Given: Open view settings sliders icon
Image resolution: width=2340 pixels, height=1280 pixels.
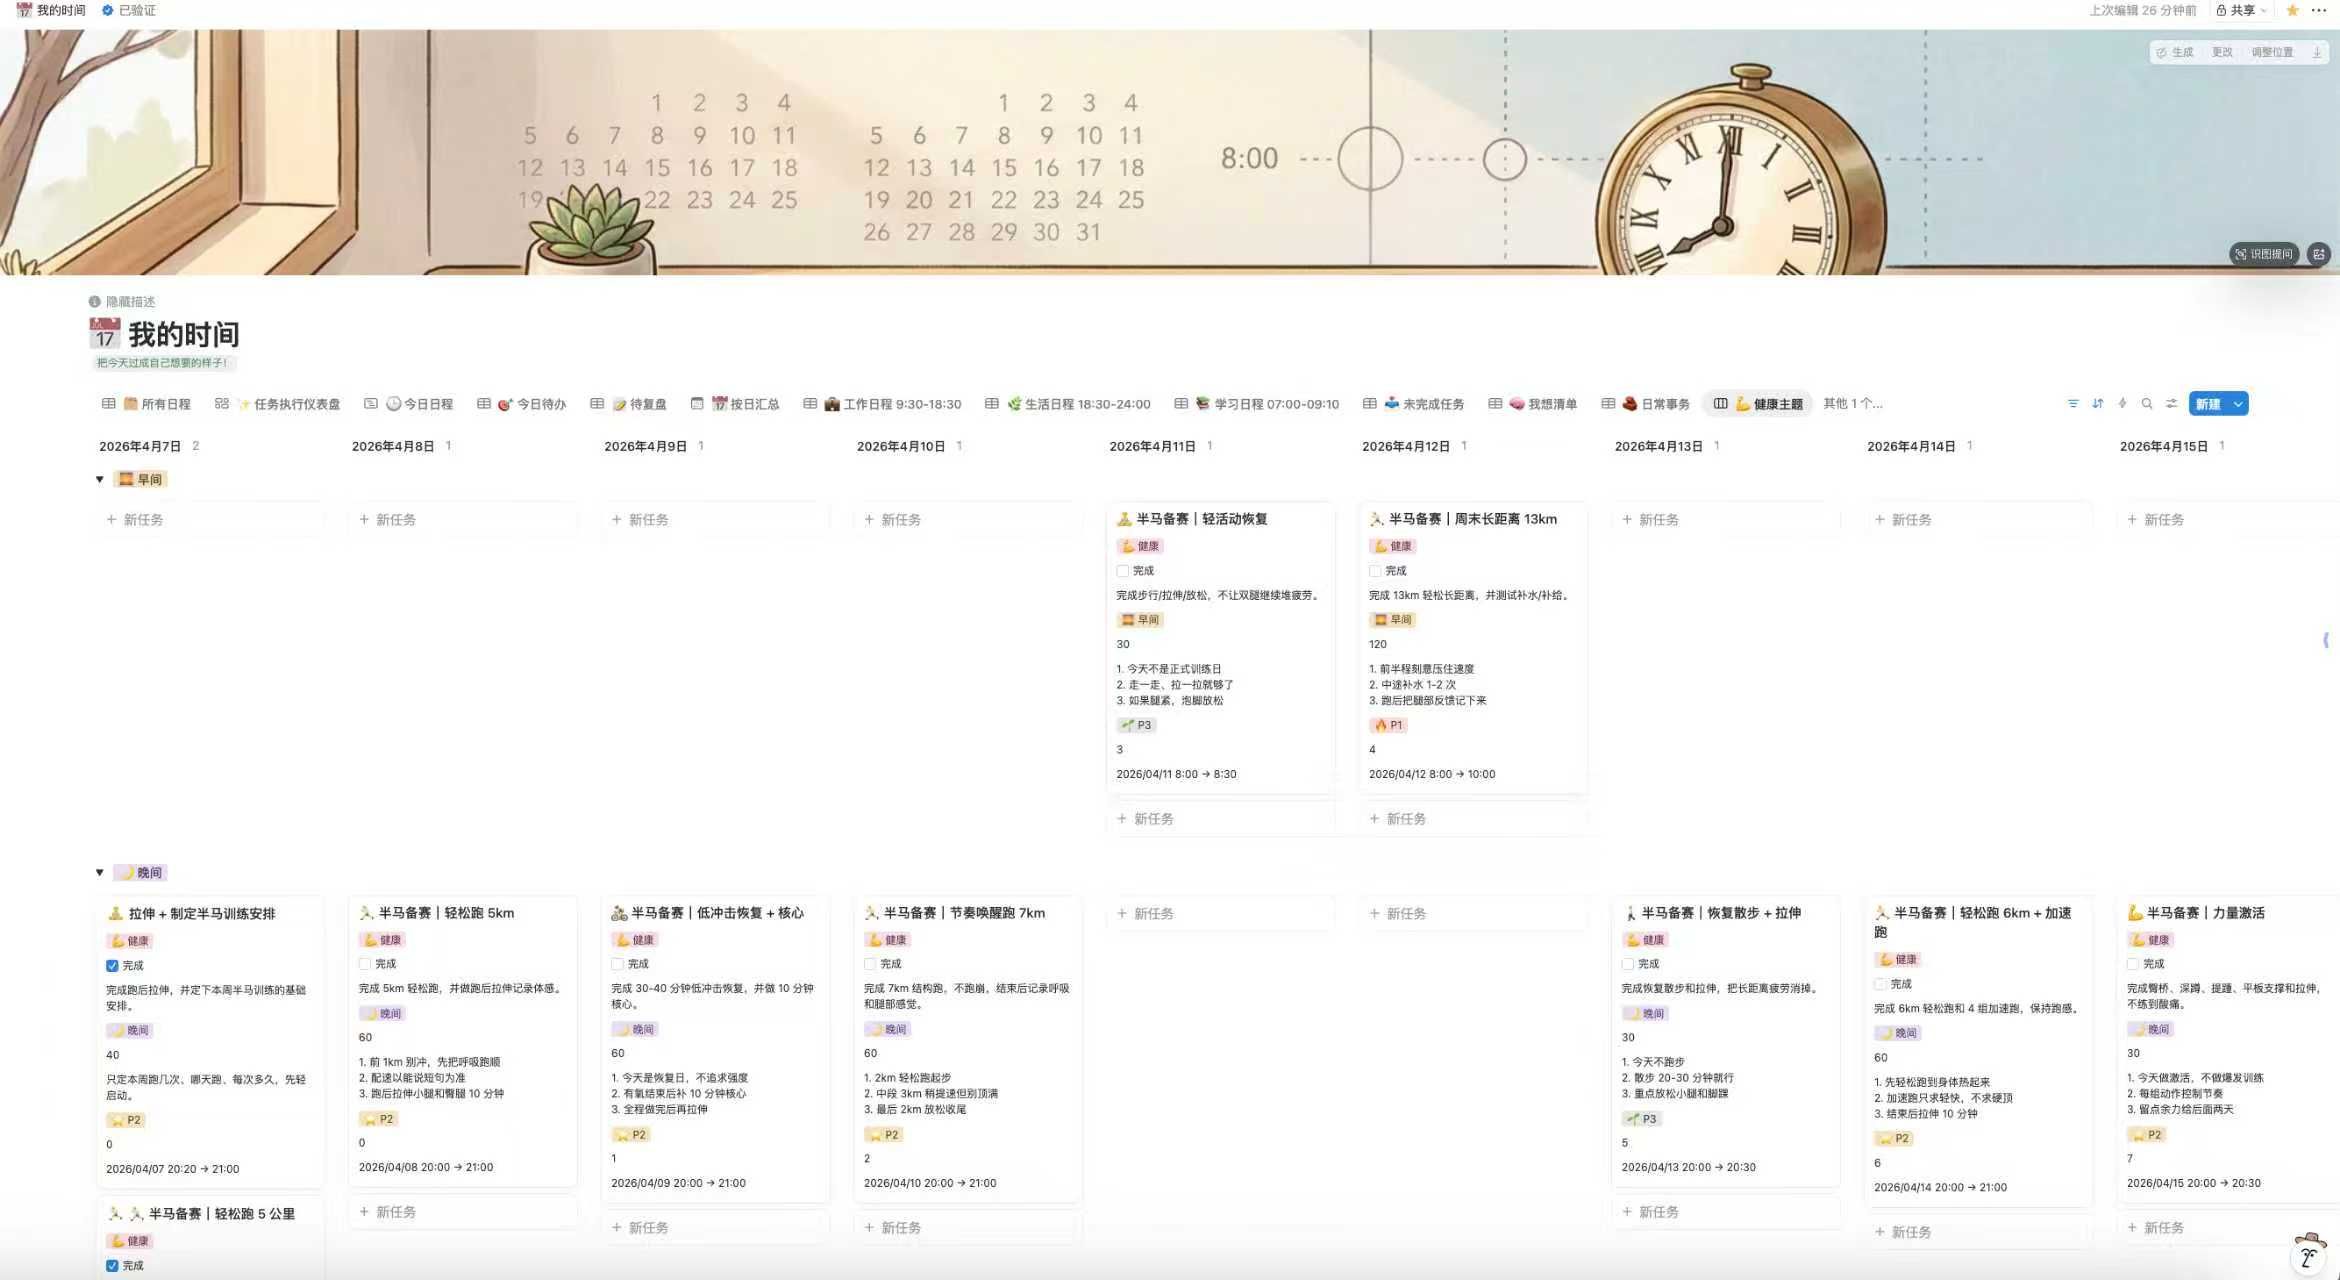Looking at the screenshot, I should pos(2171,404).
